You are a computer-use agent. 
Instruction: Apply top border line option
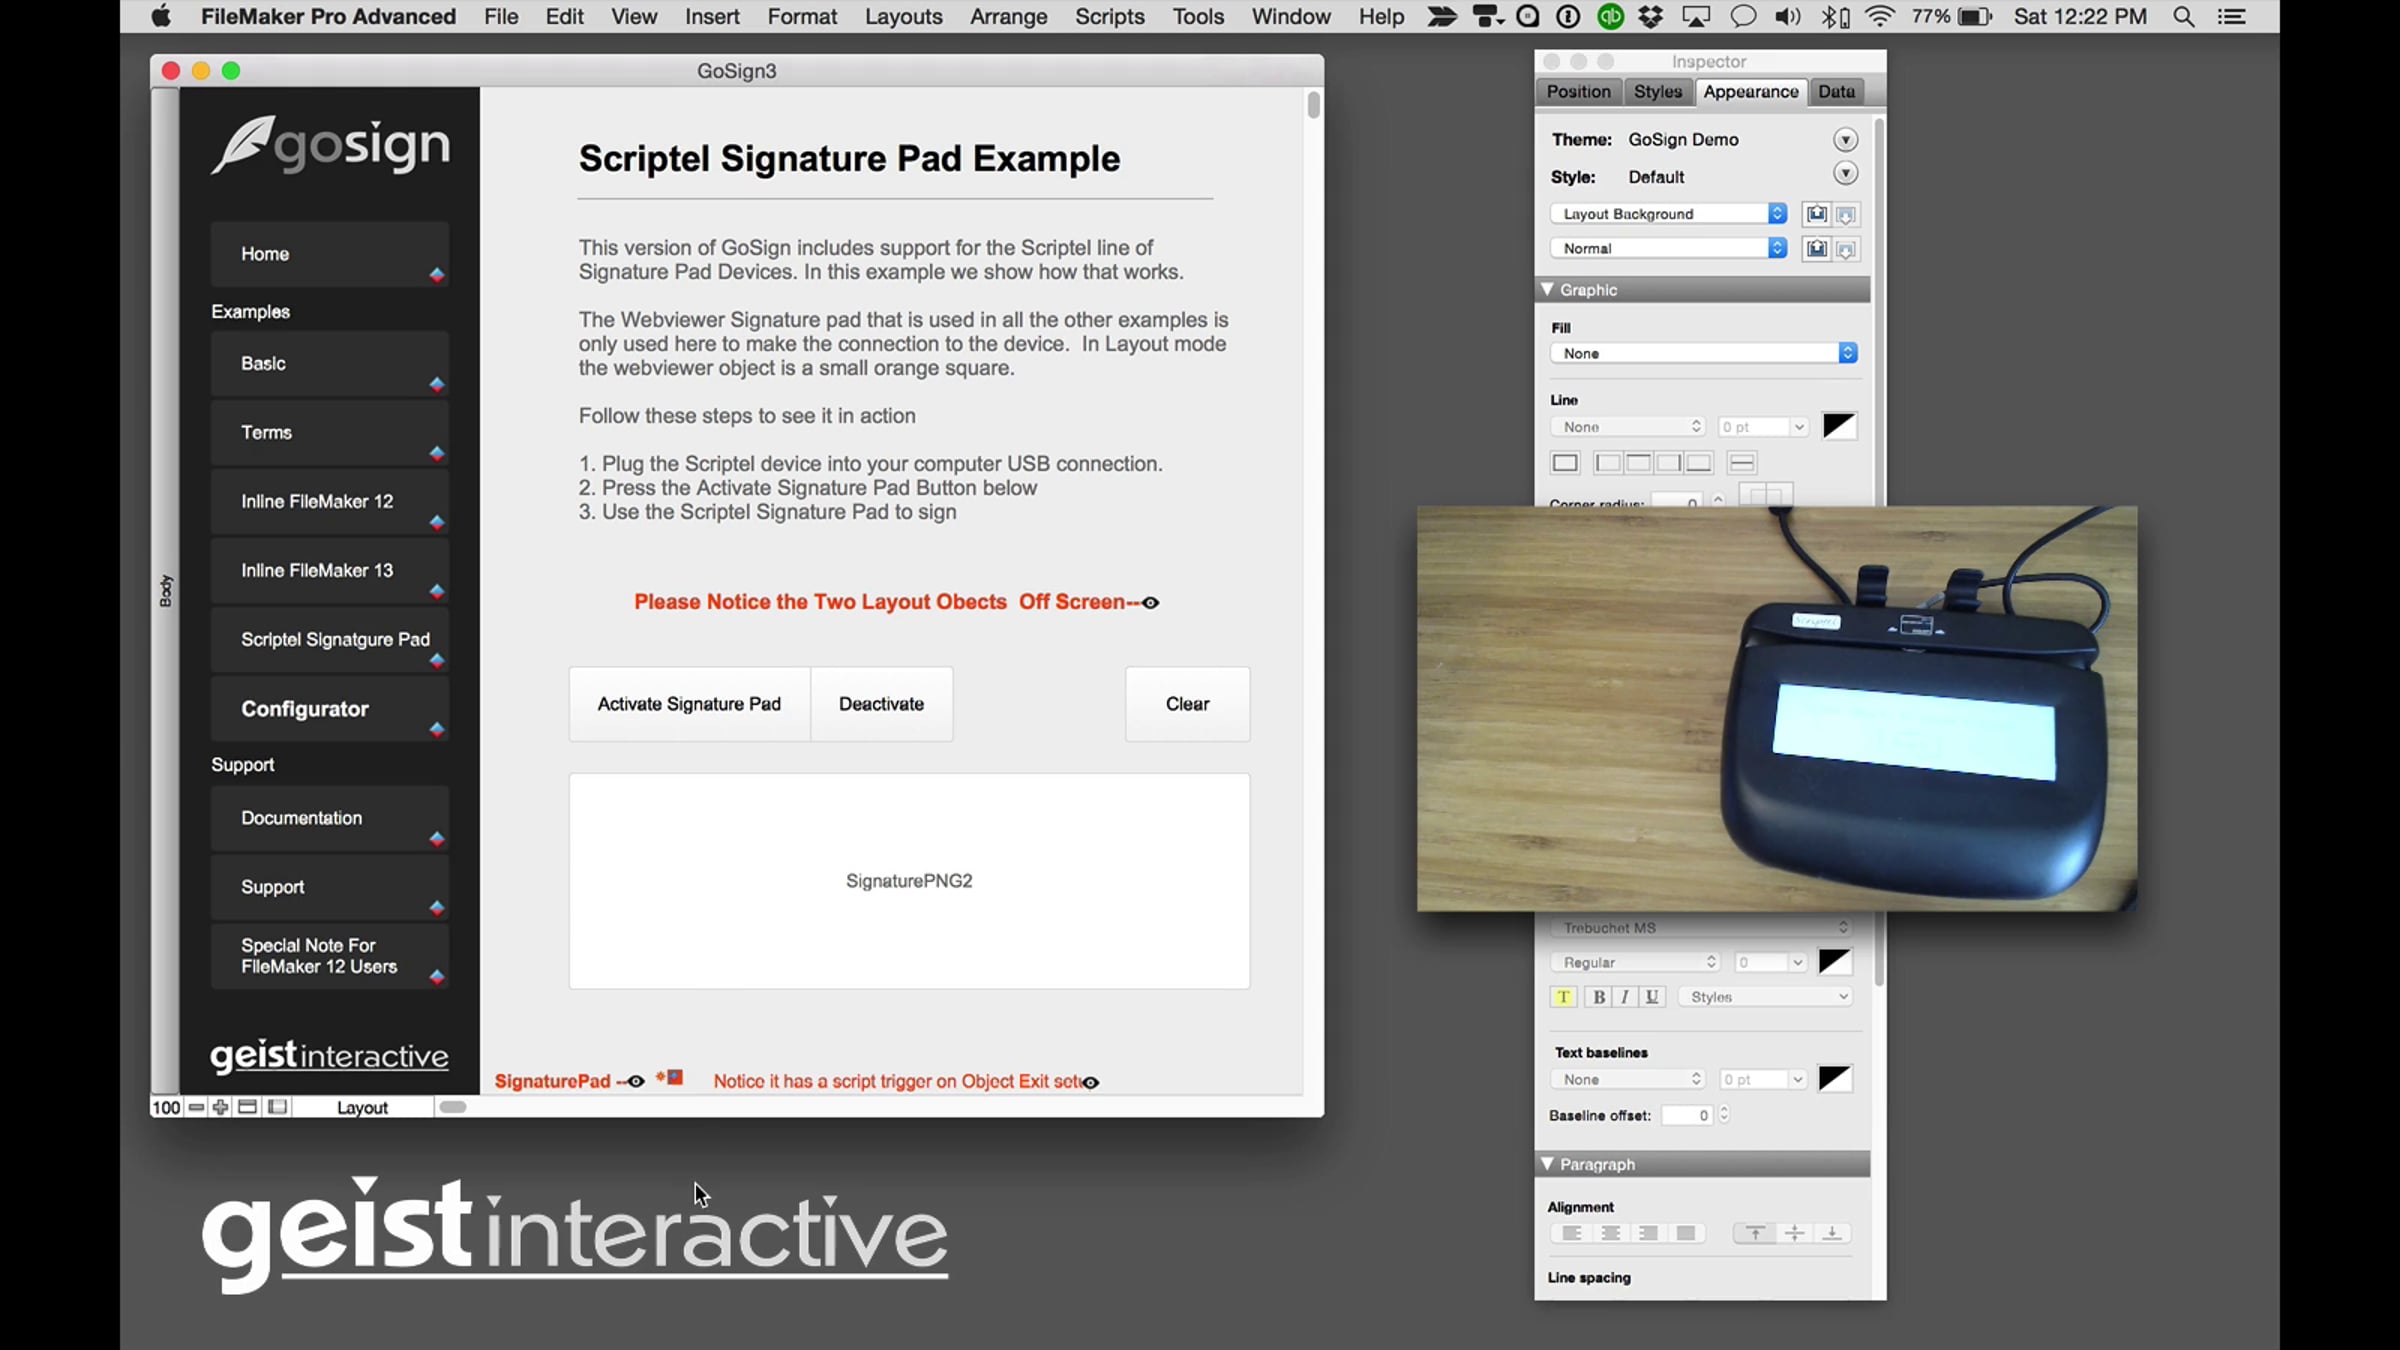(1639, 463)
